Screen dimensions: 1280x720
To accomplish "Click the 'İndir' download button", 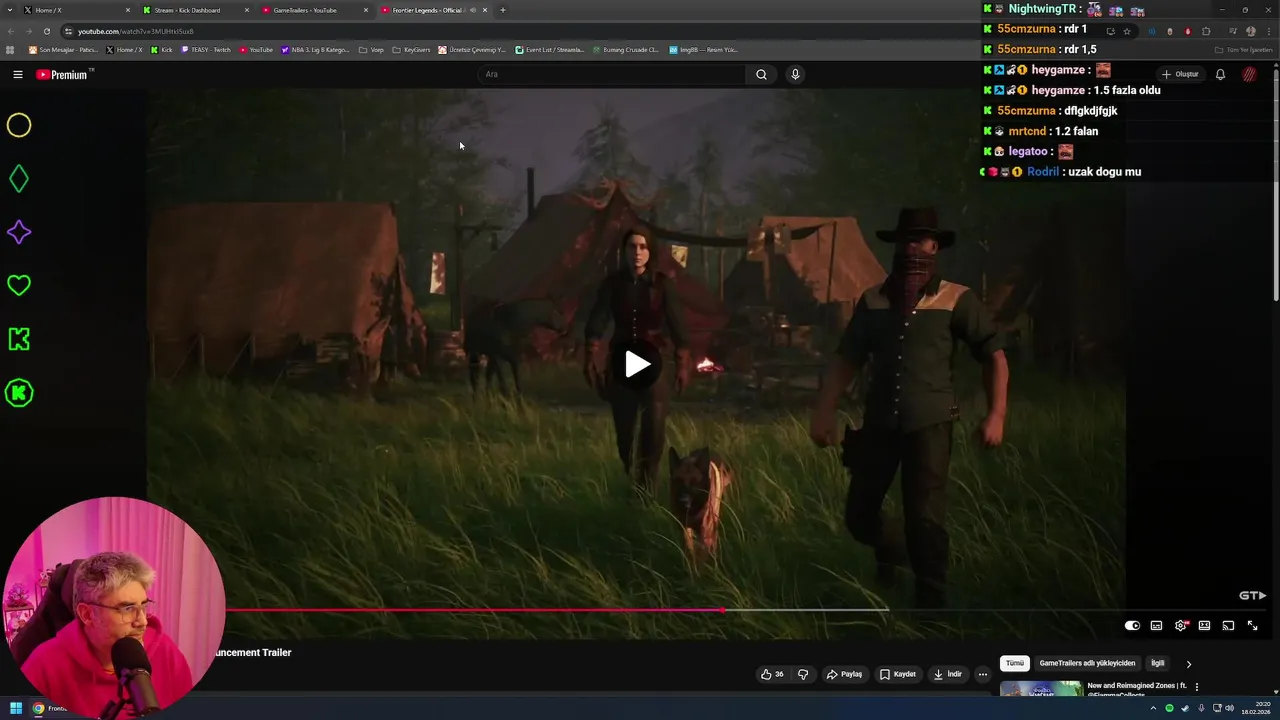I will [x=948, y=674].
